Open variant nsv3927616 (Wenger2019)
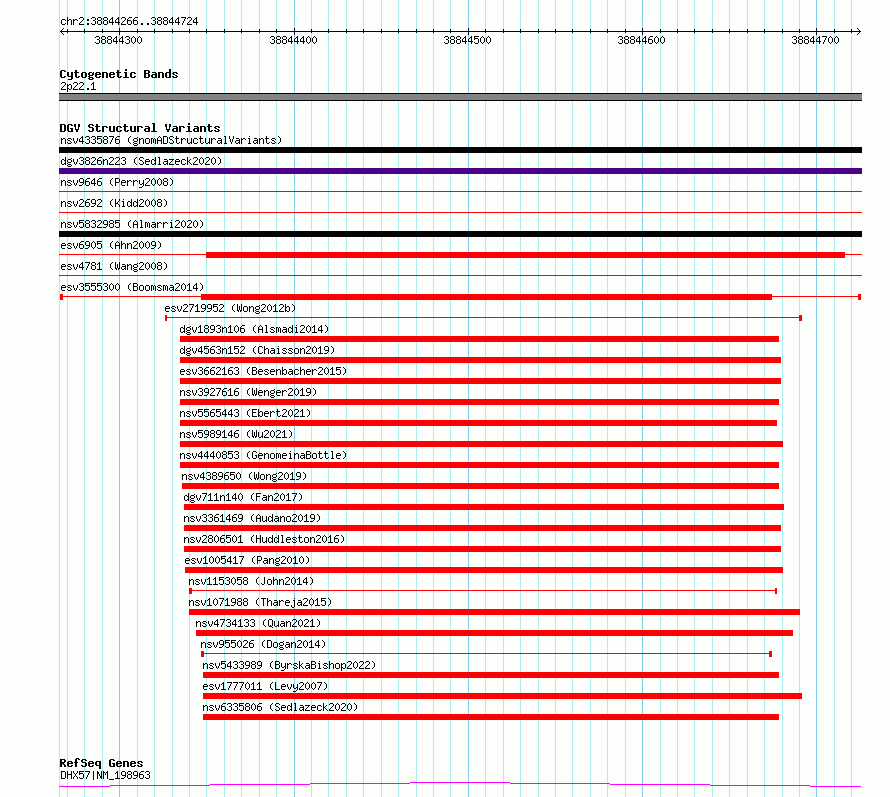This screenshot has height=797, width=890. click(248, 392)
